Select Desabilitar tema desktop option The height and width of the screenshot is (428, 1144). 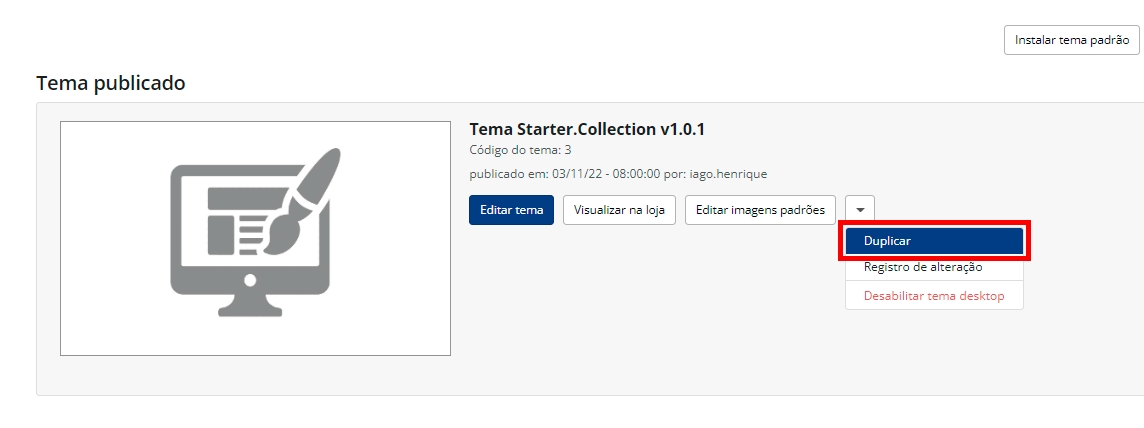934,296
